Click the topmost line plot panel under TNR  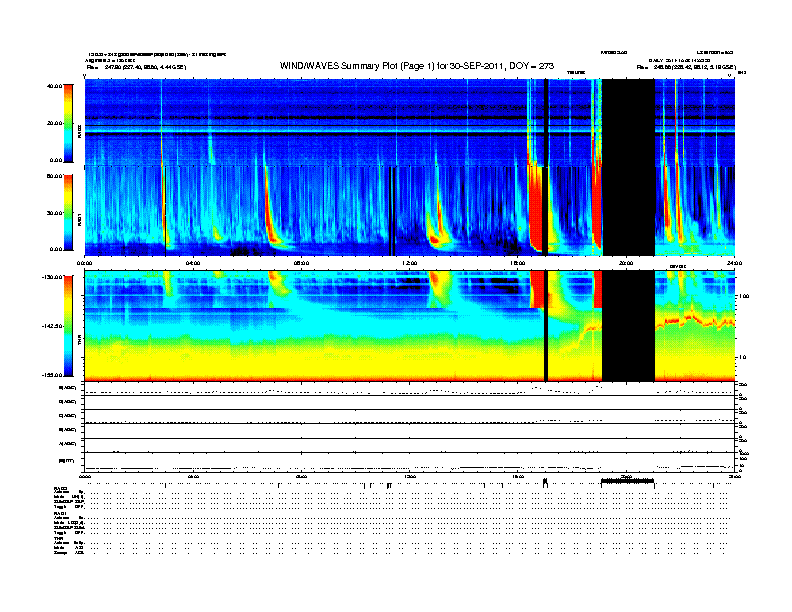(409, 389)
